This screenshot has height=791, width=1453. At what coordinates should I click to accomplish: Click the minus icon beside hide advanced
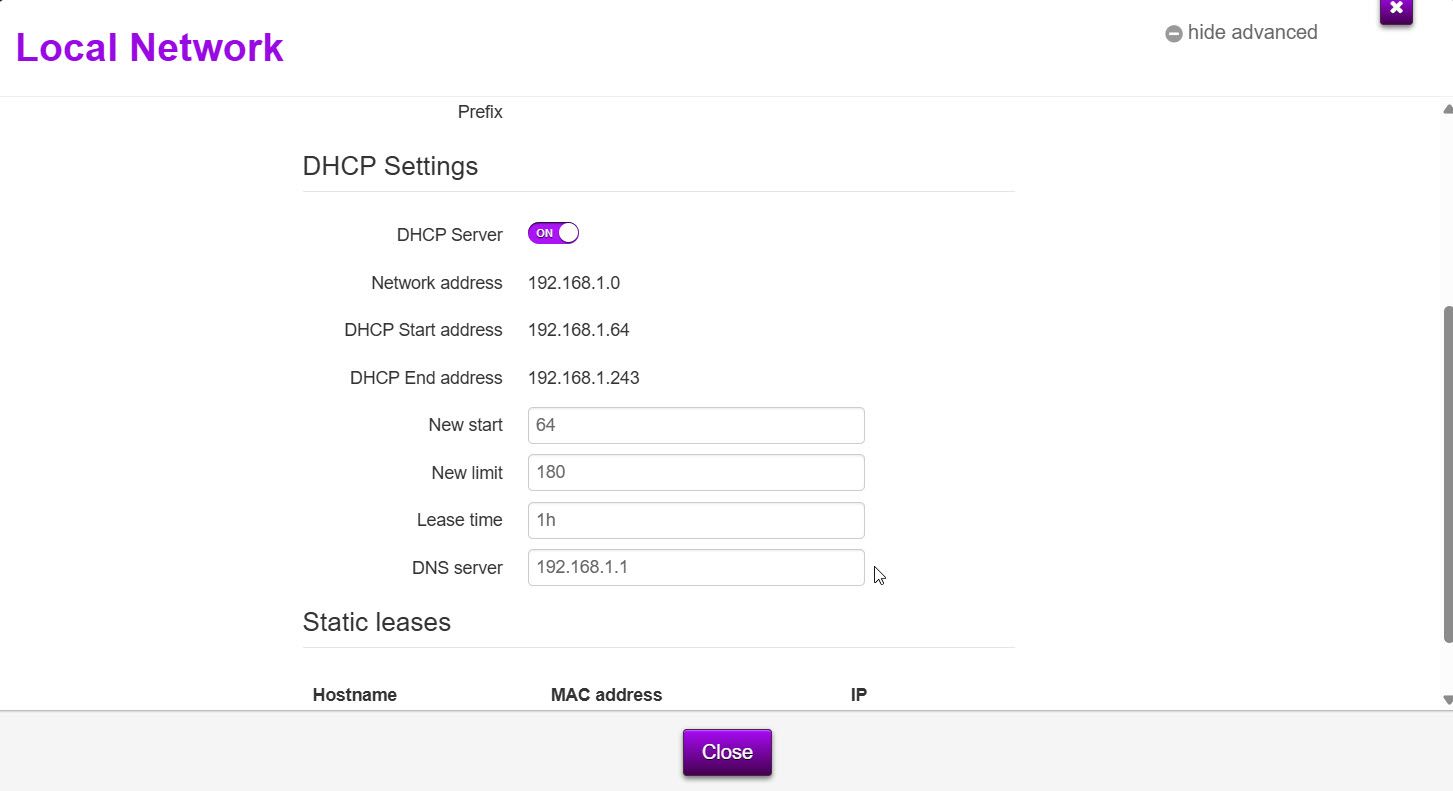(1174, 34)
